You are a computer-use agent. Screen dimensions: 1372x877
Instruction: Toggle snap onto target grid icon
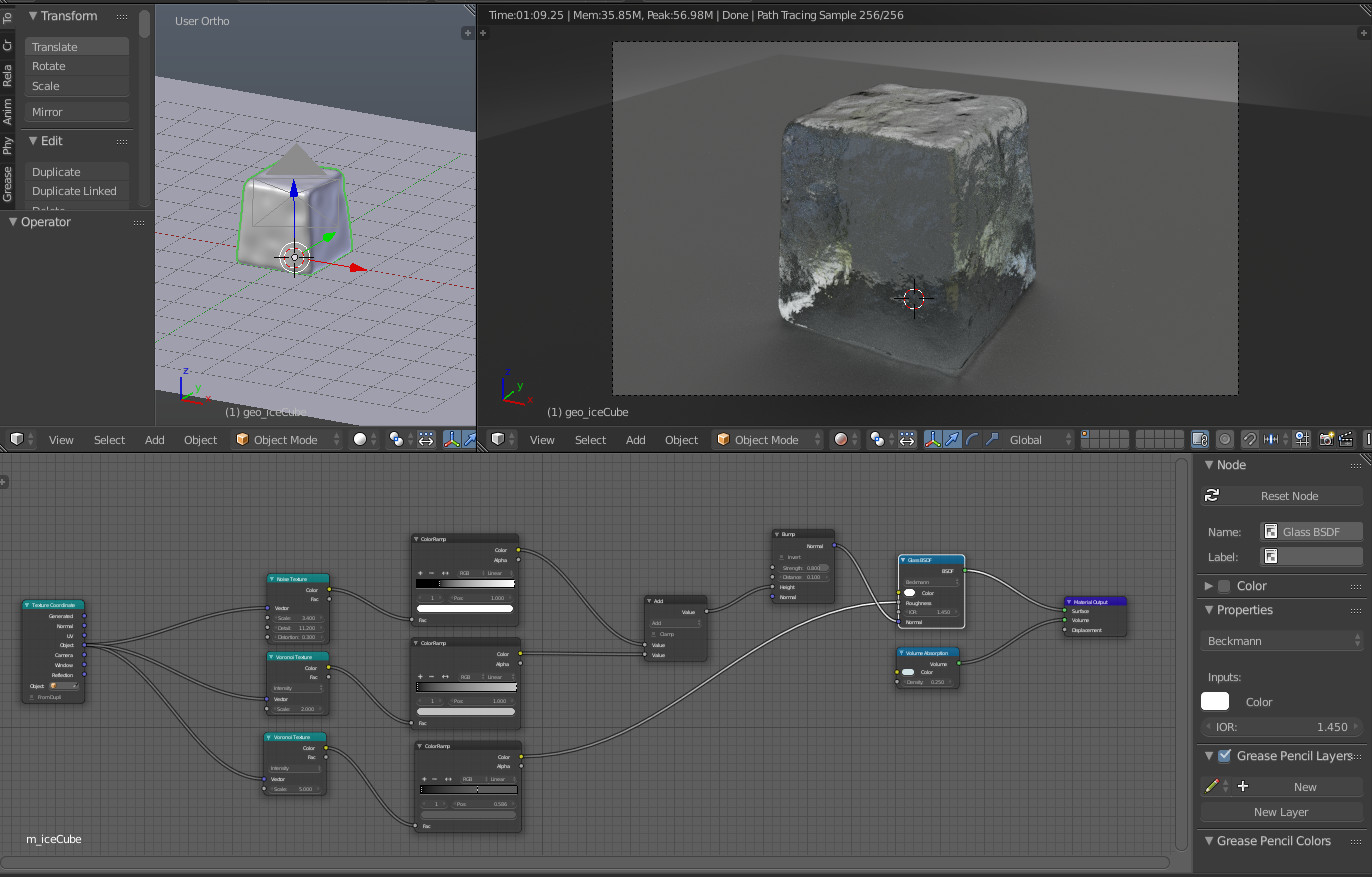point(1301,440)
